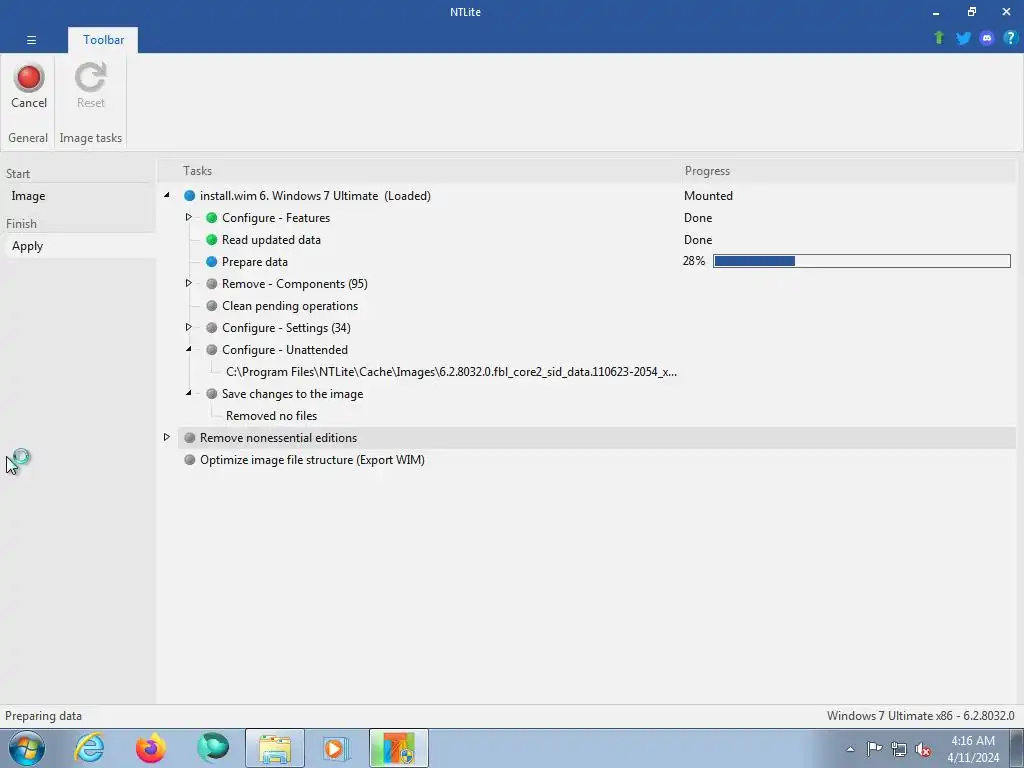Click the NTLite taskbar icon
The height and width of the screenshot is (768, 1024).
tap(399, 748)
